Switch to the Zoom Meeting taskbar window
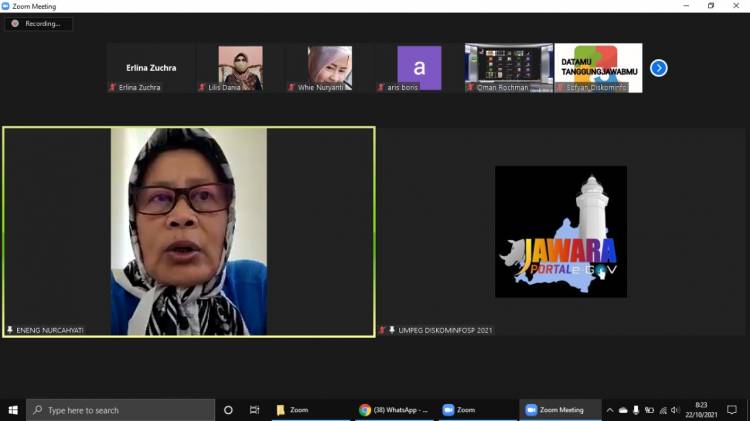750x421 pixels. coord(559,410)
